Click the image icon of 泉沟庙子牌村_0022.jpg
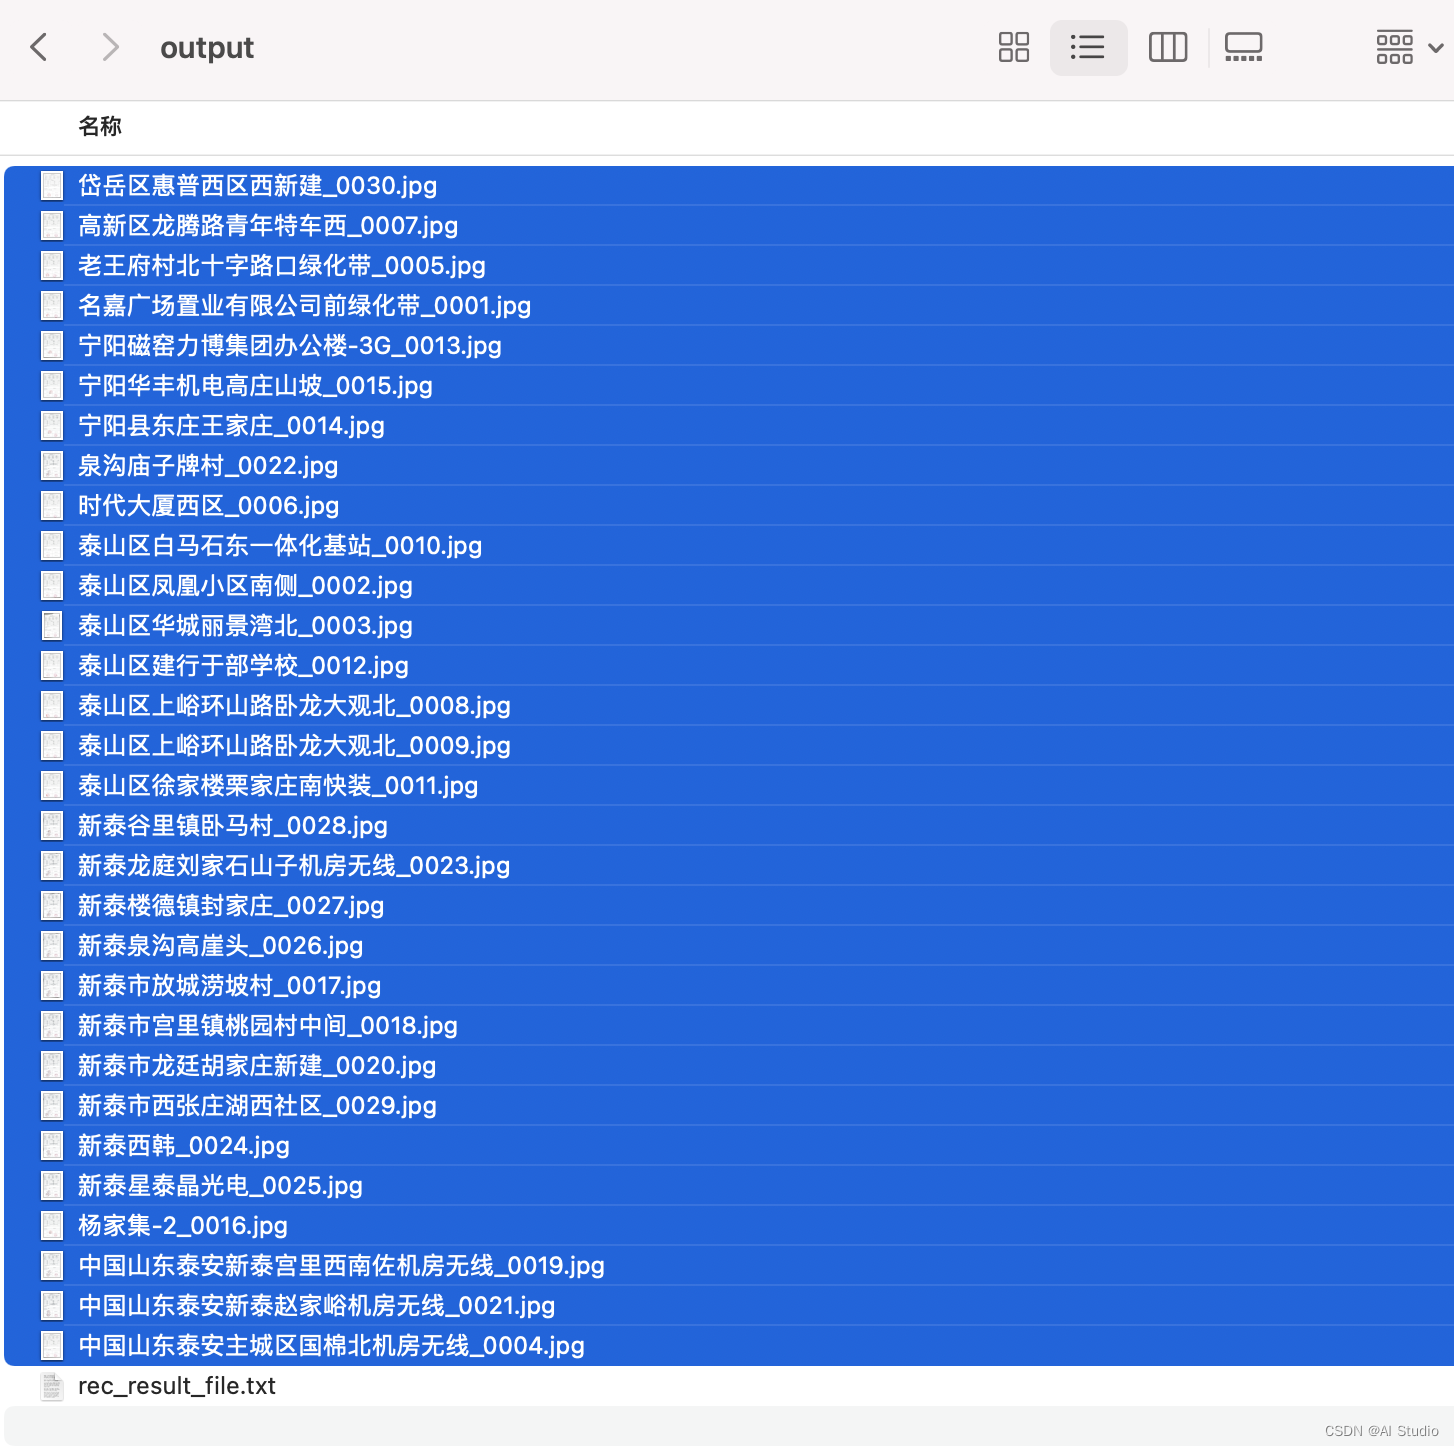This screenshot has width=1454, height=1446. coord(52,465)
